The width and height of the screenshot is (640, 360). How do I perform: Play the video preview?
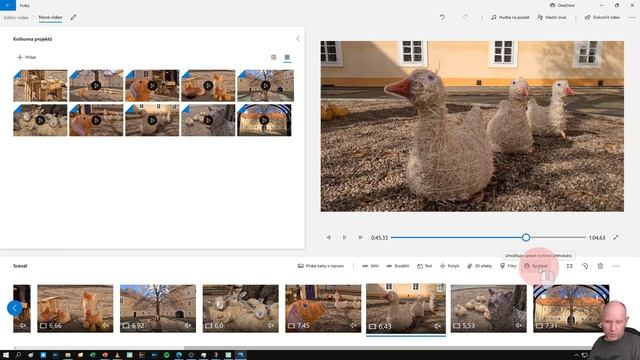pos(344,237)
